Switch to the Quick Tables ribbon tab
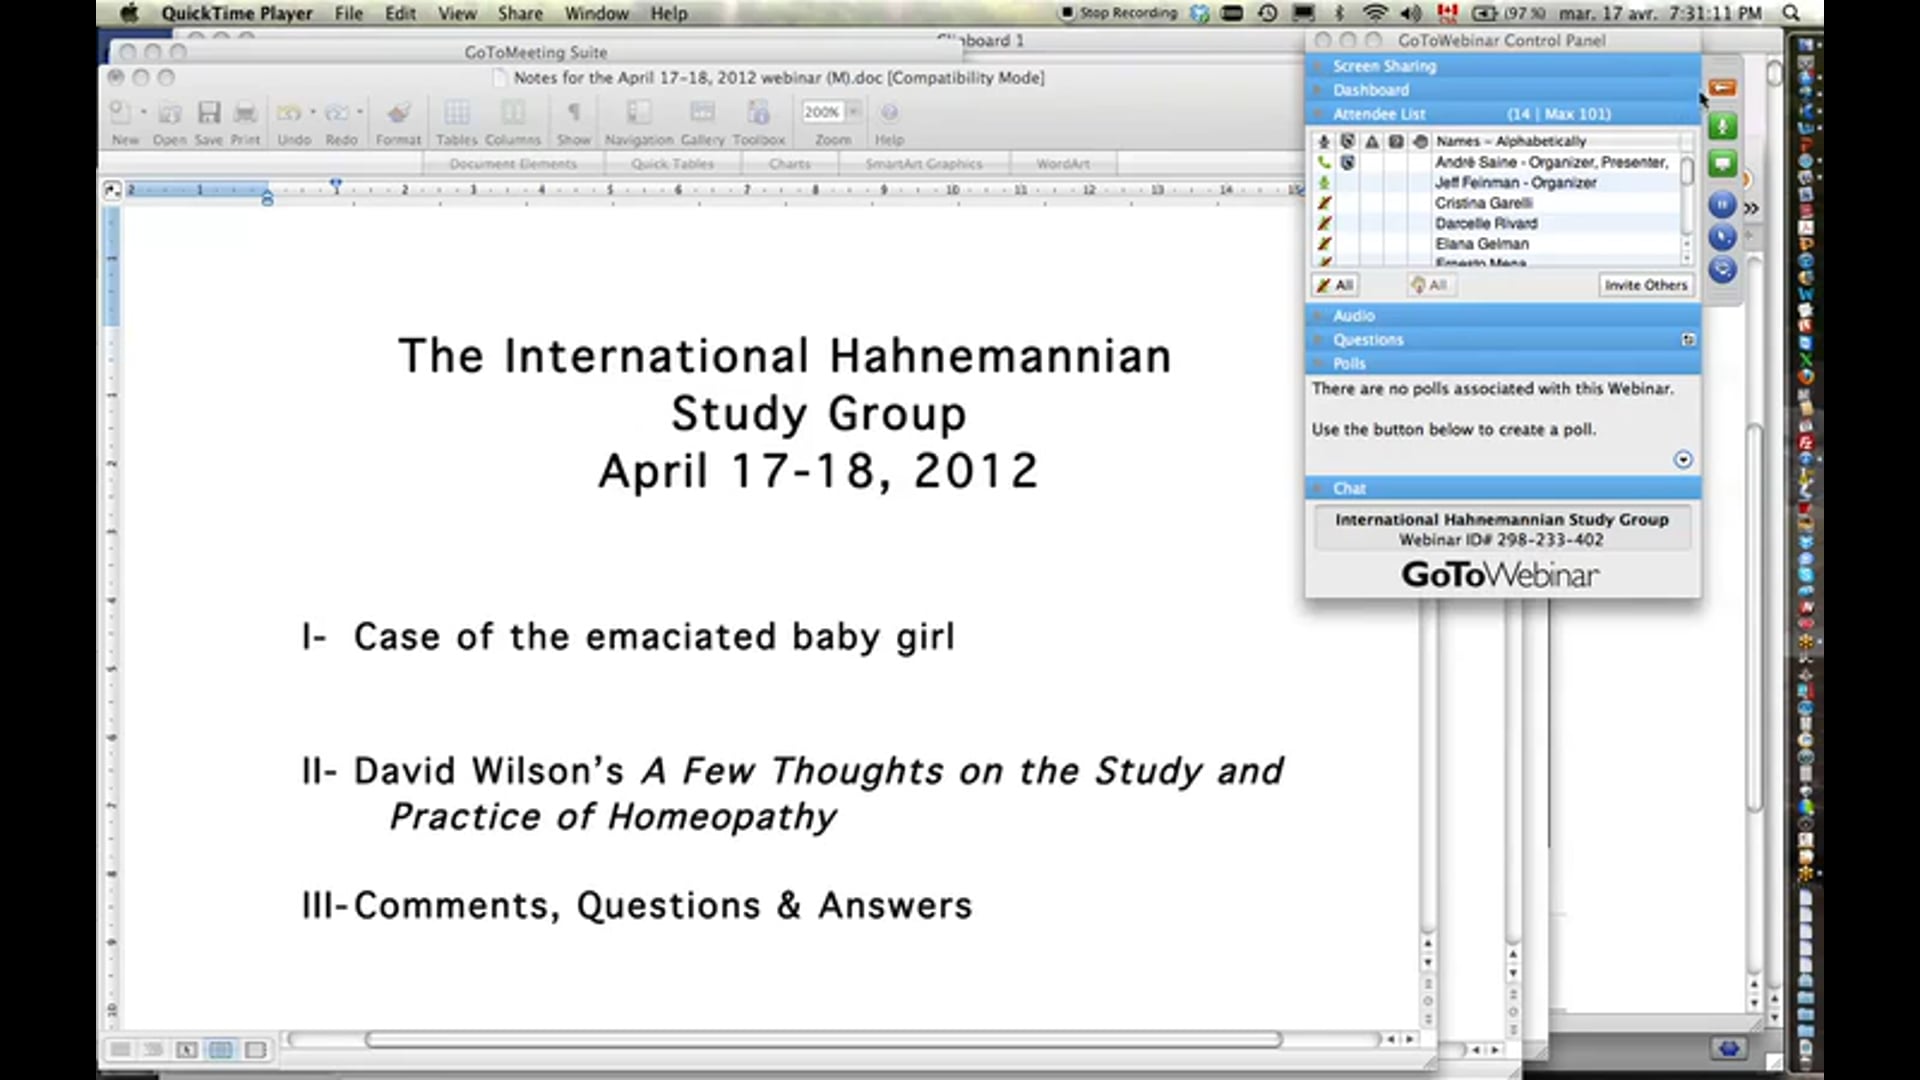 [x=671, y=163]
